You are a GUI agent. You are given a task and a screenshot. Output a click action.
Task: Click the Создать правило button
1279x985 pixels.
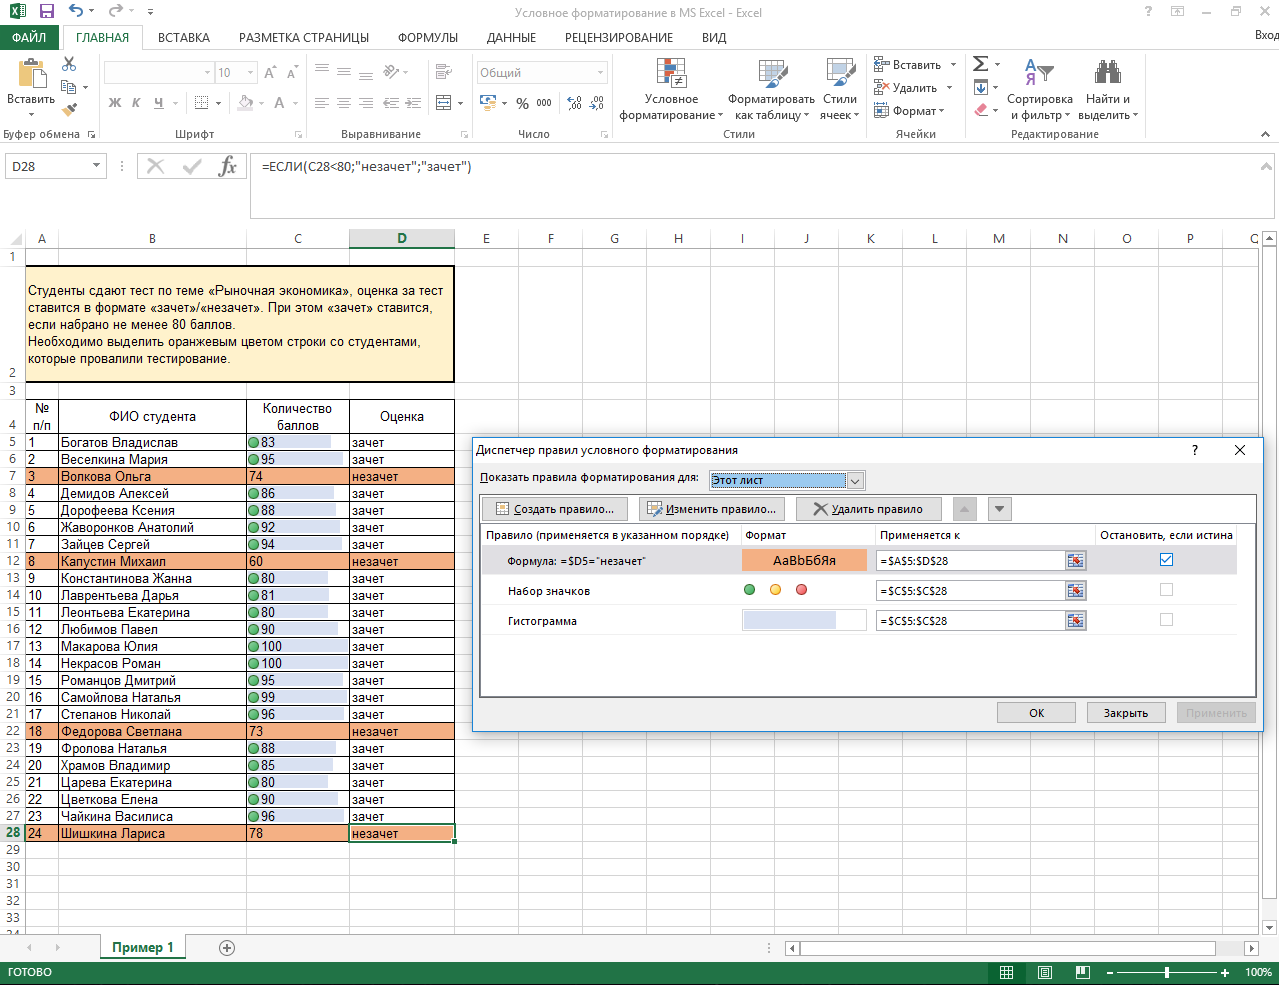pyautogui.click(x=555, y=509)
